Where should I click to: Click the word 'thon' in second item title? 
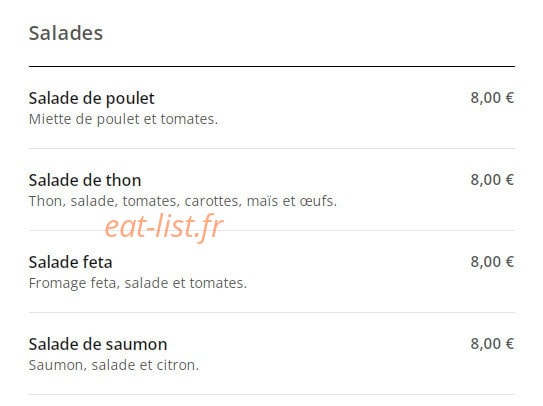point(123,180)
